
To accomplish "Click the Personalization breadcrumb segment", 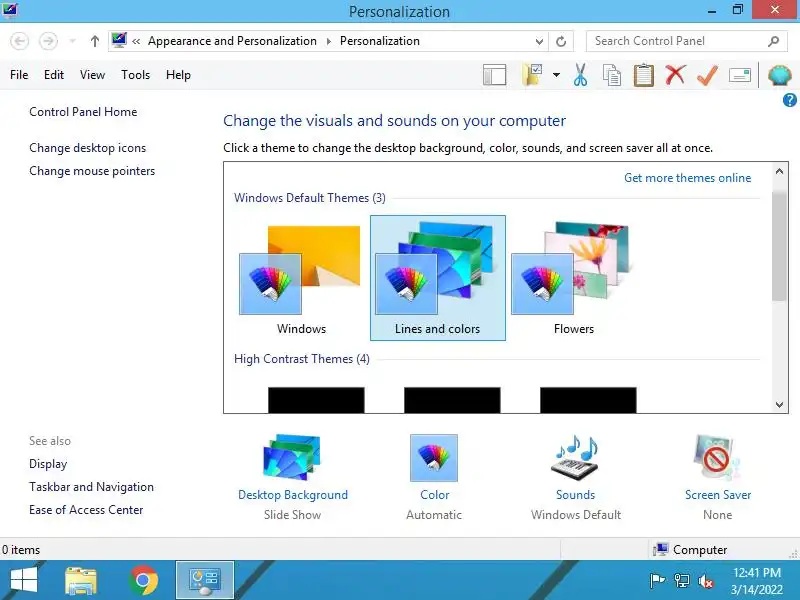I will pyautogui.click(x=380, y=41).
